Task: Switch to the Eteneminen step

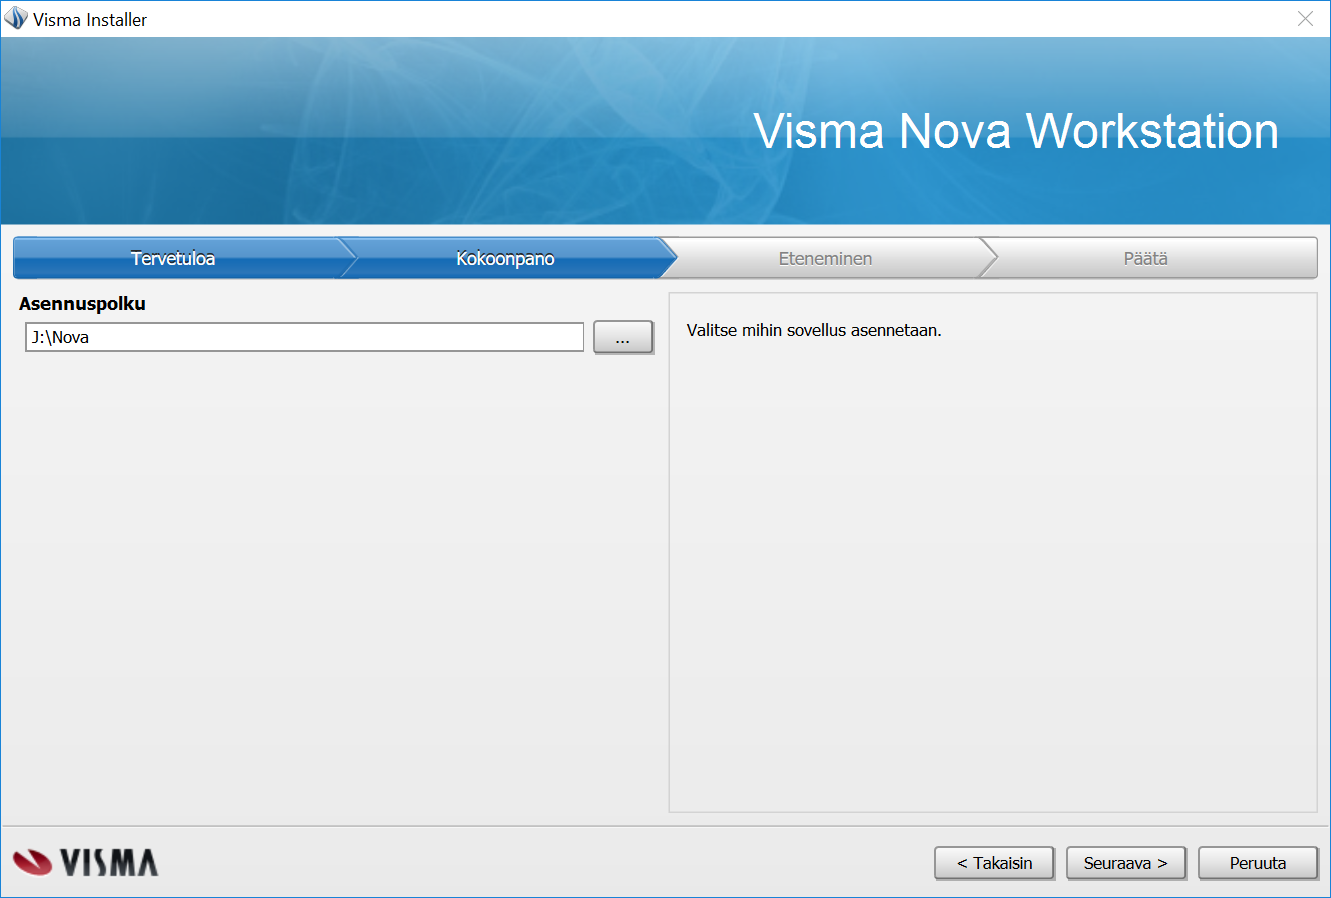Action: point(825,258)
